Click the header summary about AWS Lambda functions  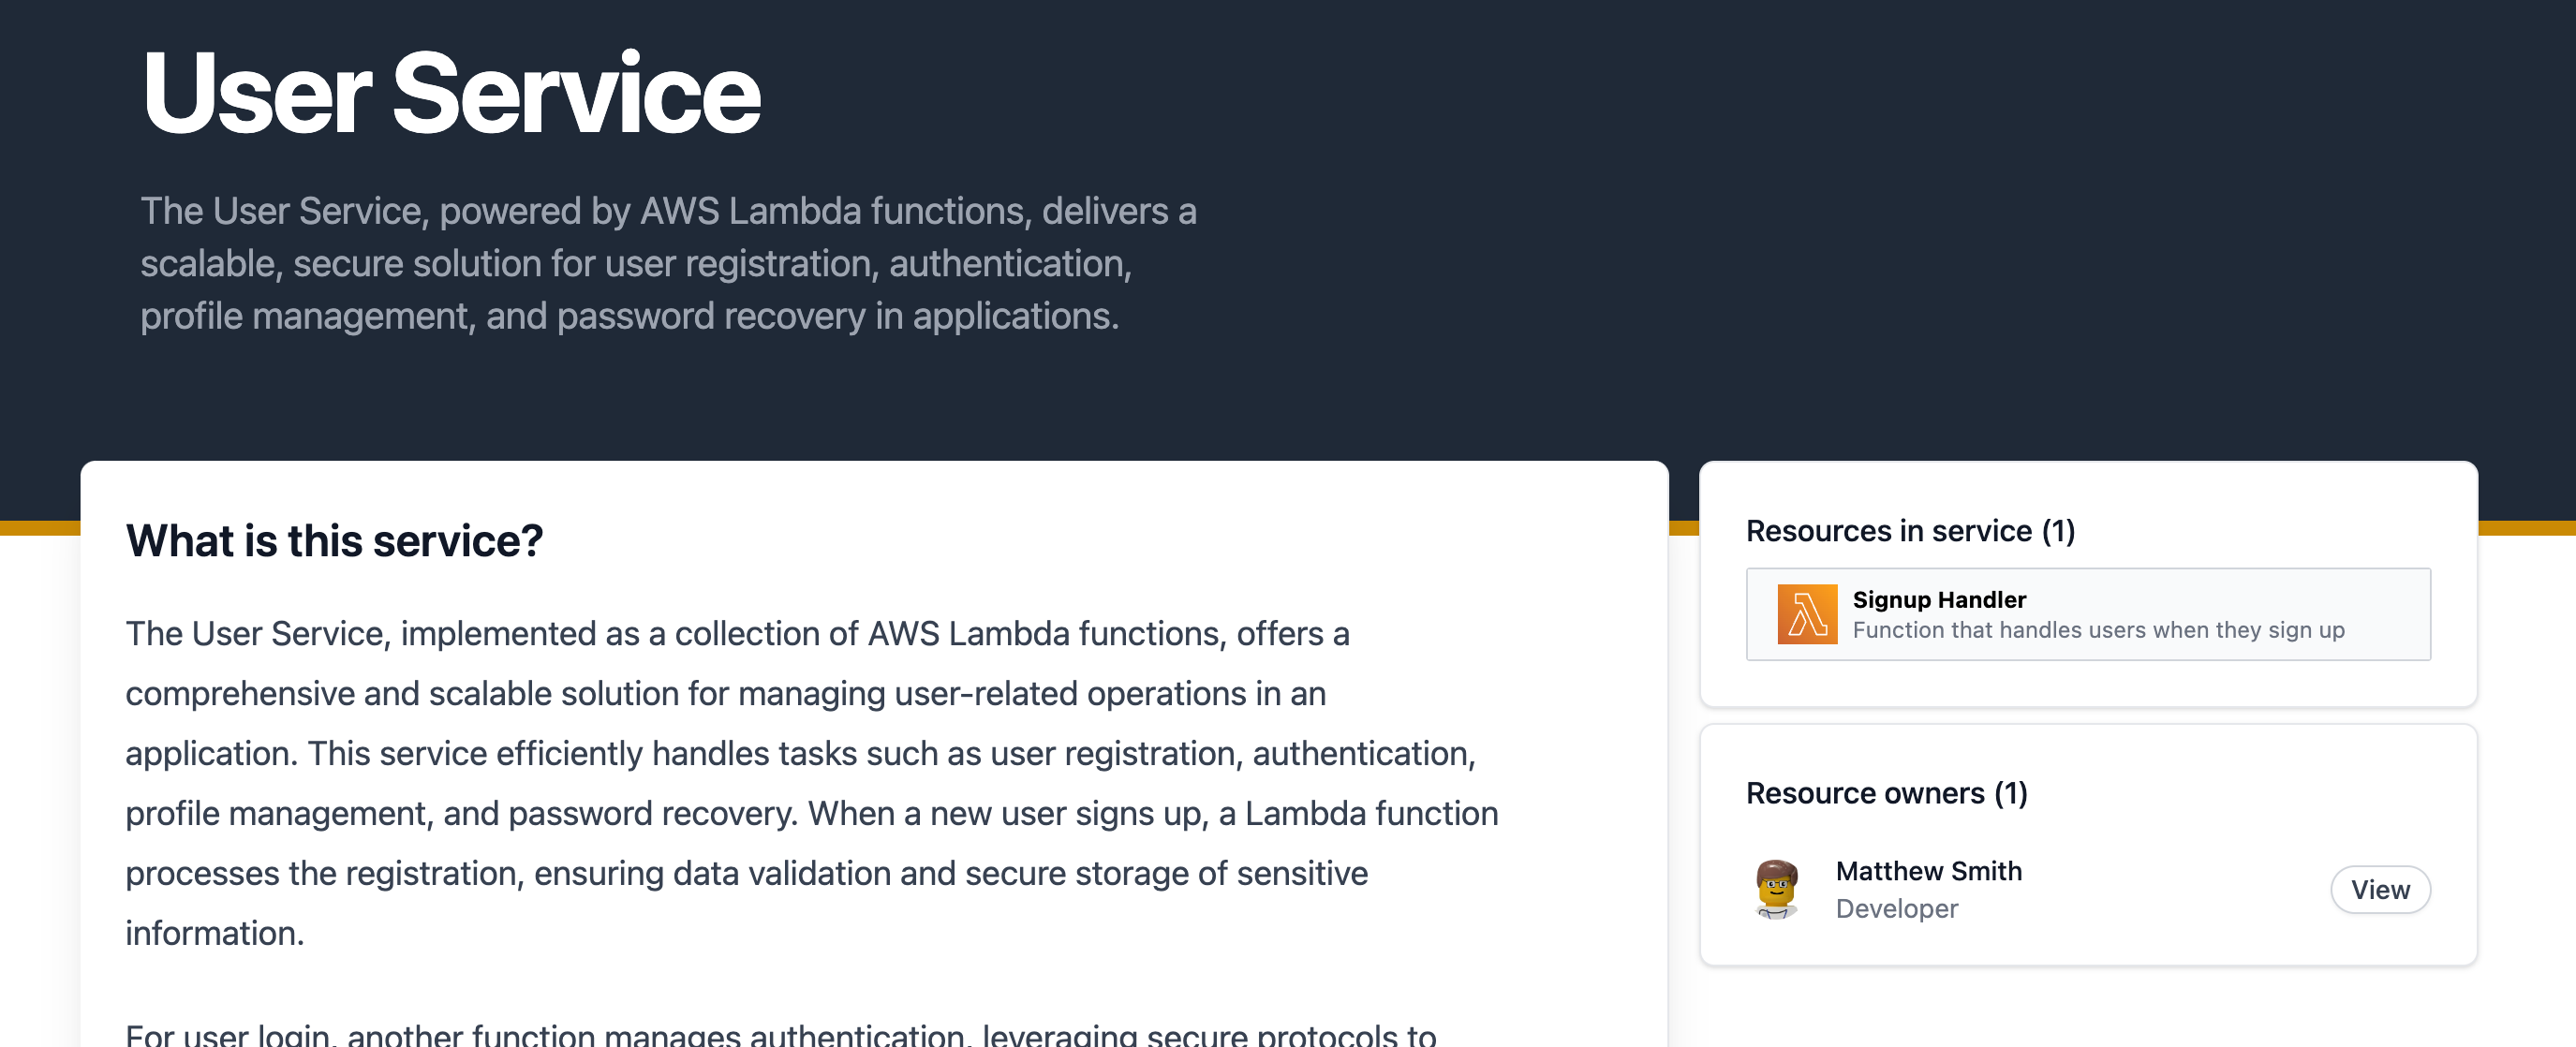(668, 263)
